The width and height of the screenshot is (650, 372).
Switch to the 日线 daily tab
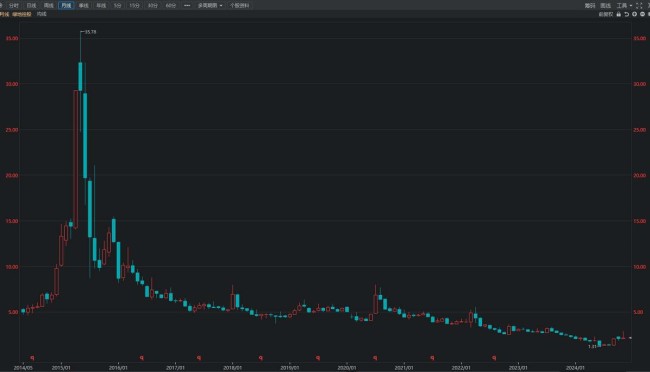click(x=31, y=5)
